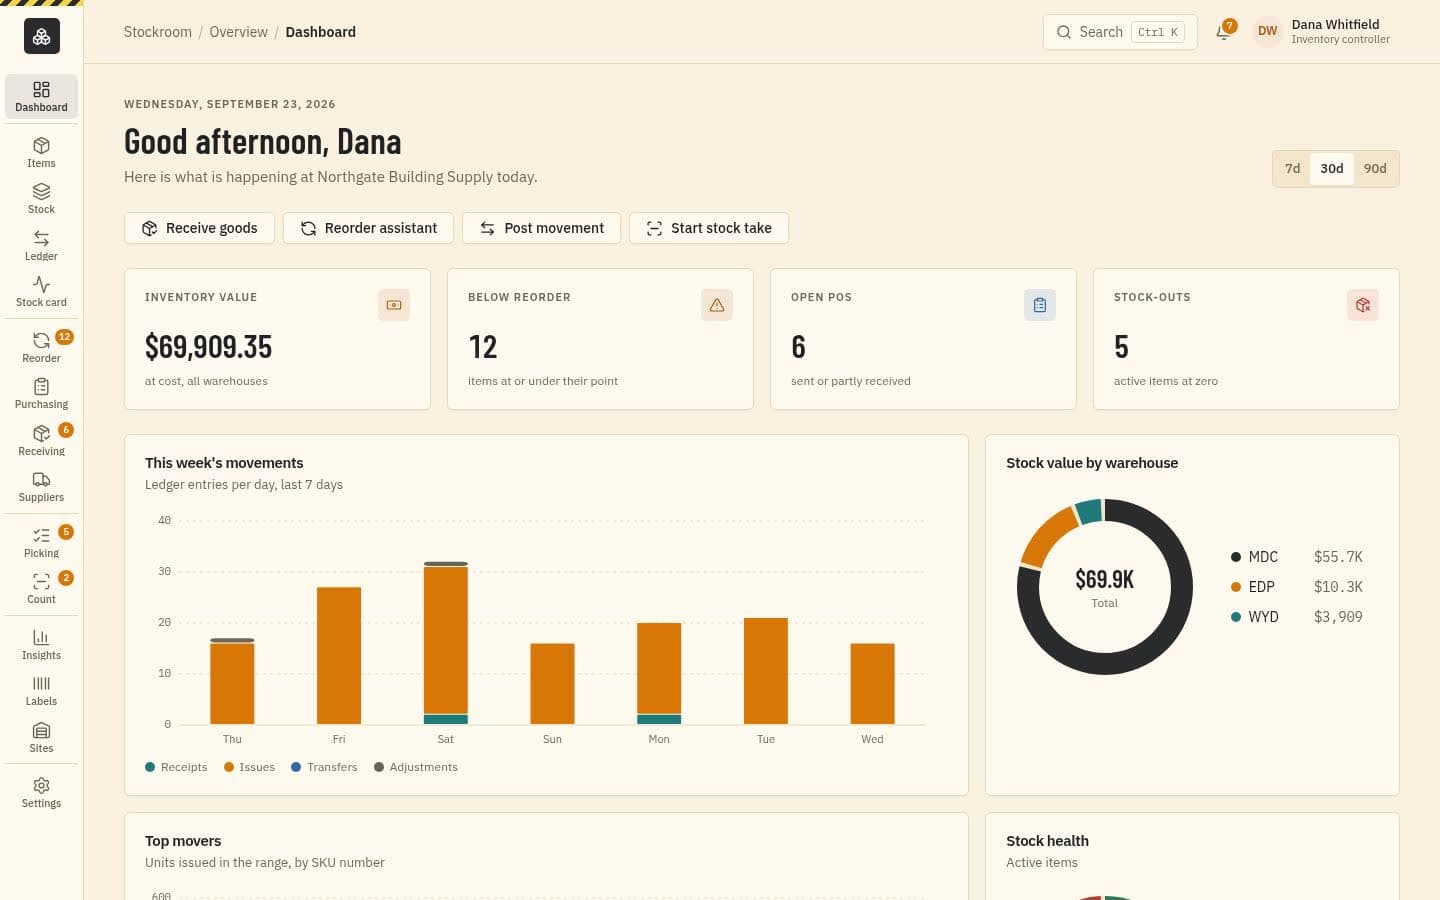This screenshot has height=900, width=1440.
Task: Click the notifications bell icon
Action: [1223, 32]
